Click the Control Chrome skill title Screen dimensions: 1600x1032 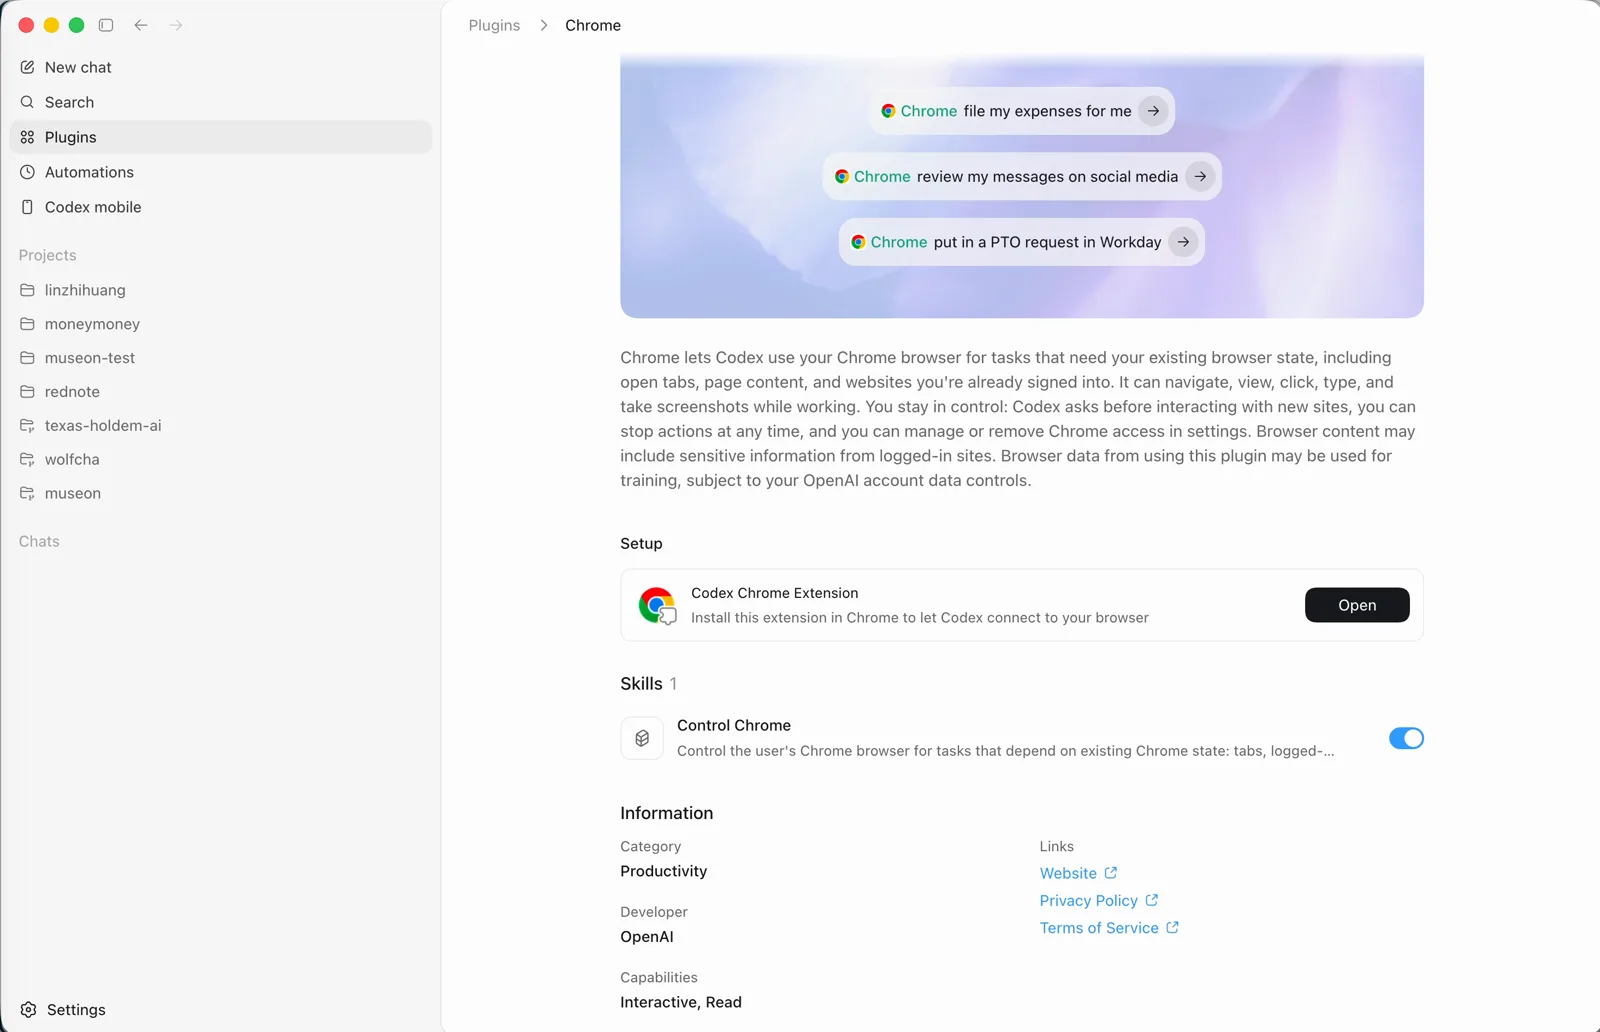tap(734, 725)
